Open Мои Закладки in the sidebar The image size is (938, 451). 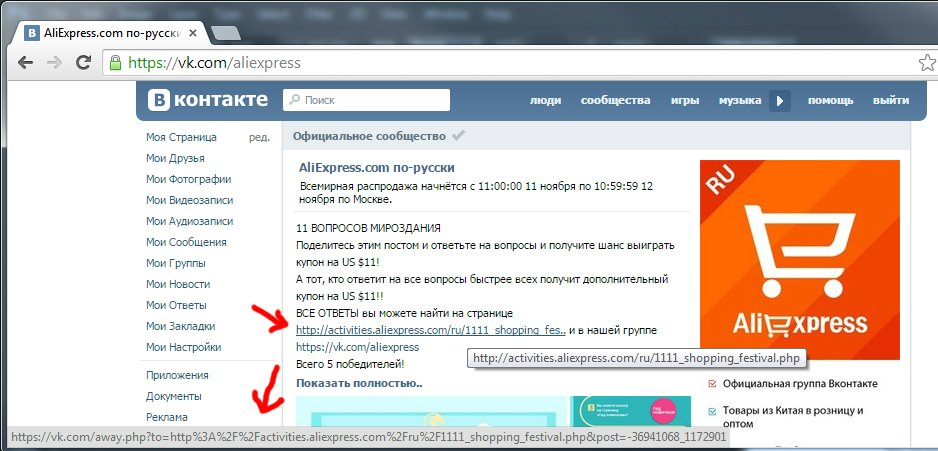point(181,326)
